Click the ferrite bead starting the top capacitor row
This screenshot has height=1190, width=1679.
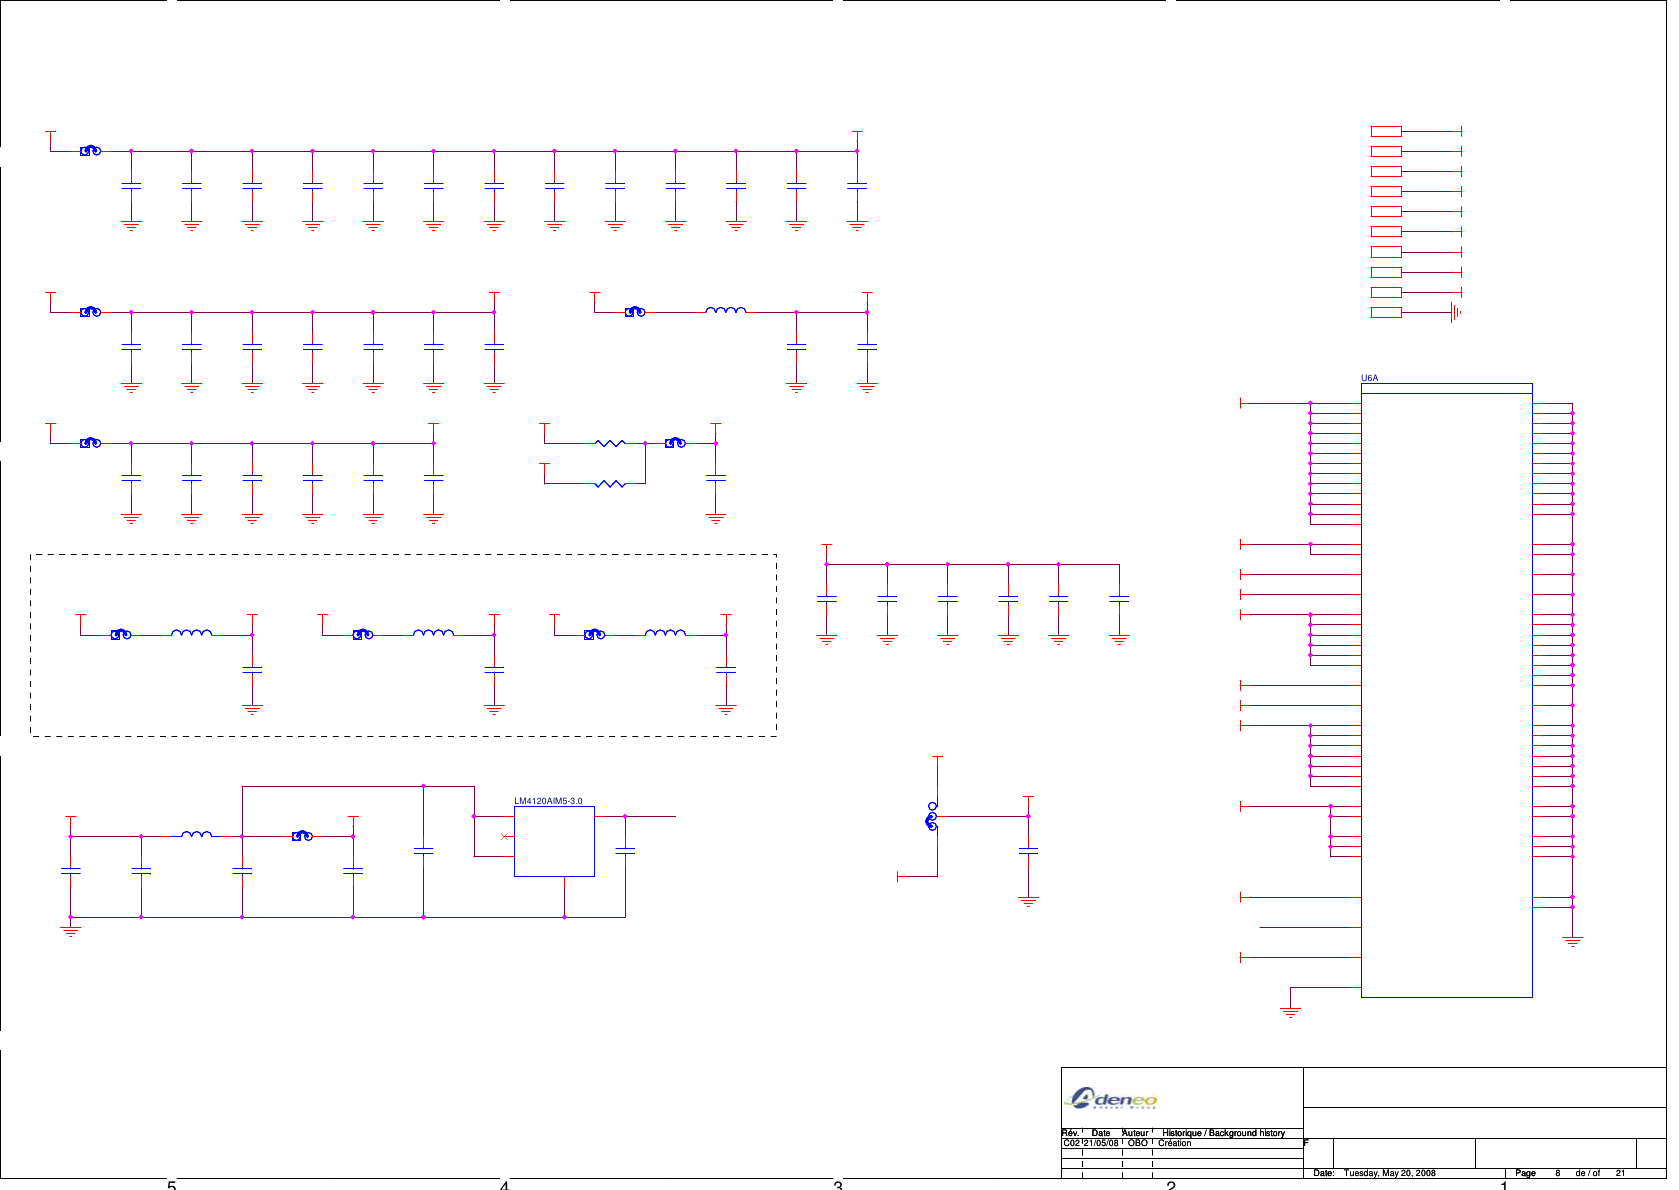pos(90,151)
